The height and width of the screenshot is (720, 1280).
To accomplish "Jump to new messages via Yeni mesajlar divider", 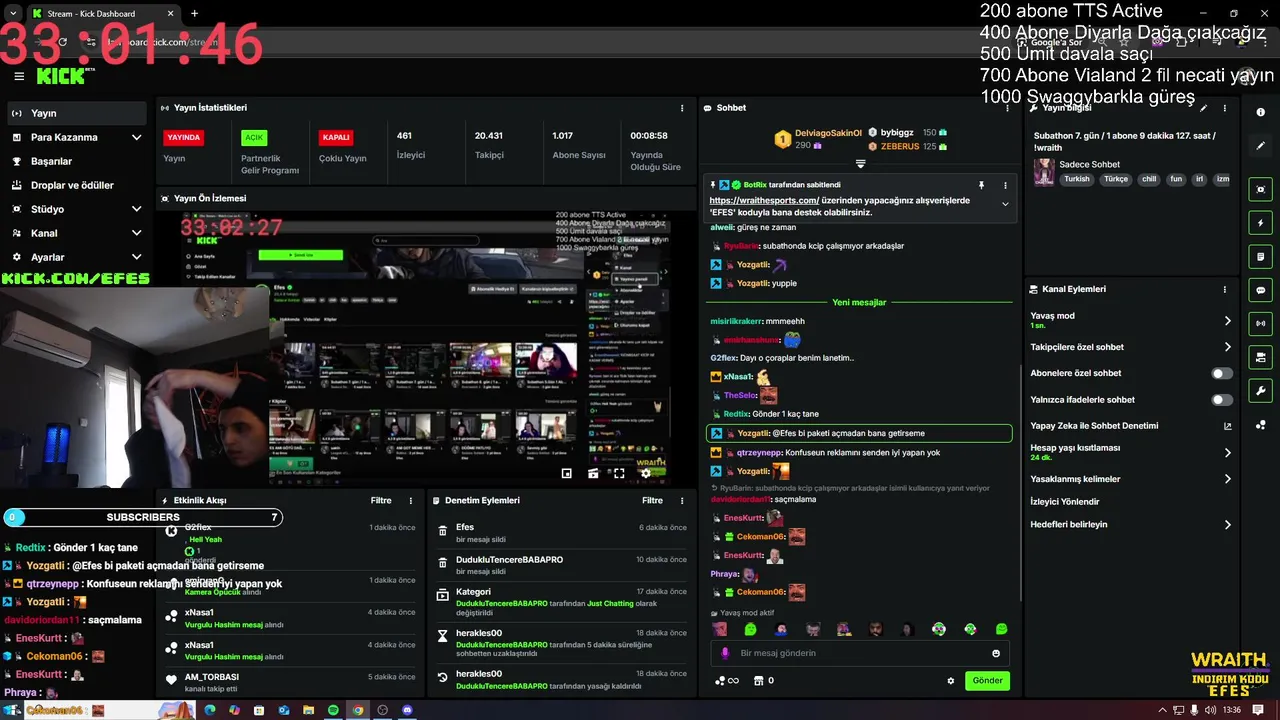I will tap(859, 302).
